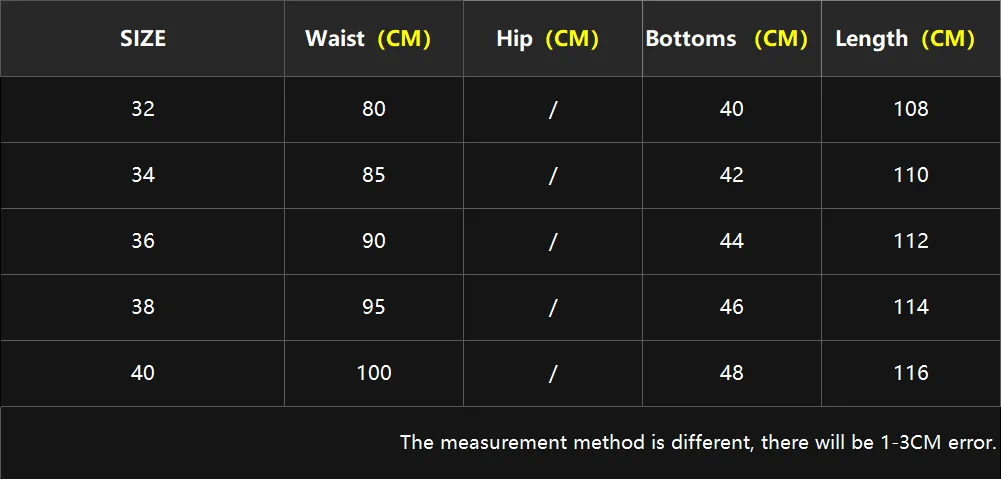Screen dimensions: 1001x480
Task: Click length value 116
Action: point(911,373)
